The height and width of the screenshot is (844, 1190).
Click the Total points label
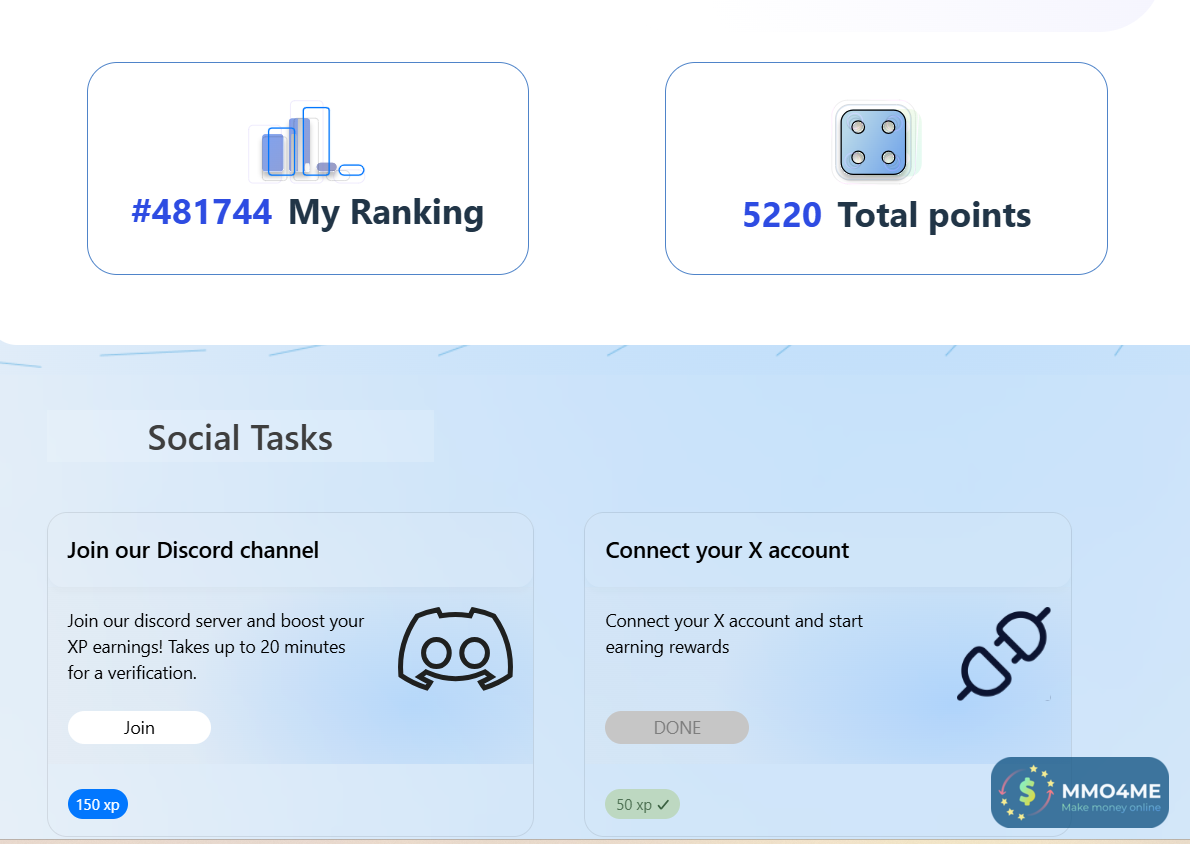934,215
